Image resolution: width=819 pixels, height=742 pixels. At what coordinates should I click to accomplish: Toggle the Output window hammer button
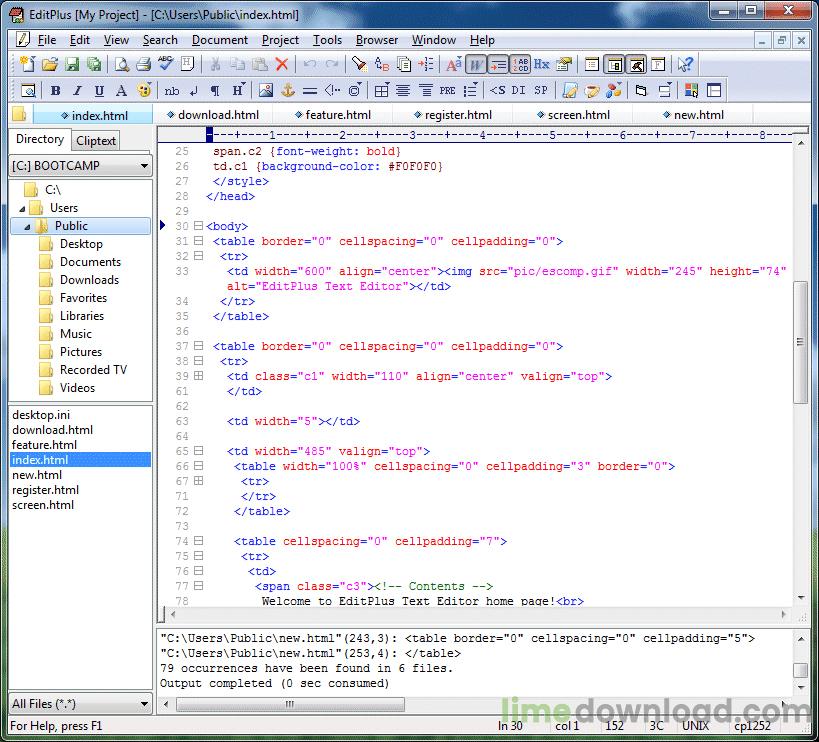pos(636,65)
